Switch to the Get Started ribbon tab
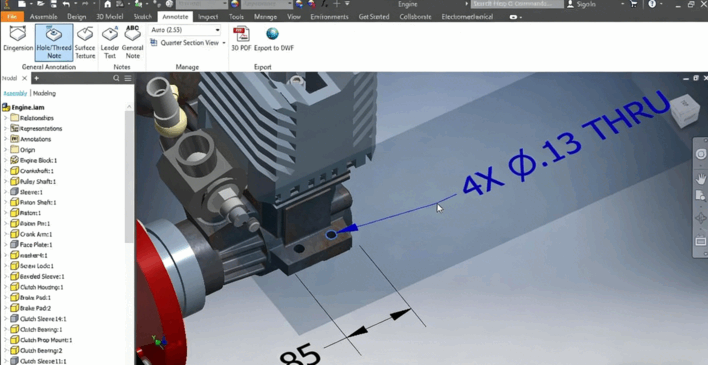 (374, 17)
